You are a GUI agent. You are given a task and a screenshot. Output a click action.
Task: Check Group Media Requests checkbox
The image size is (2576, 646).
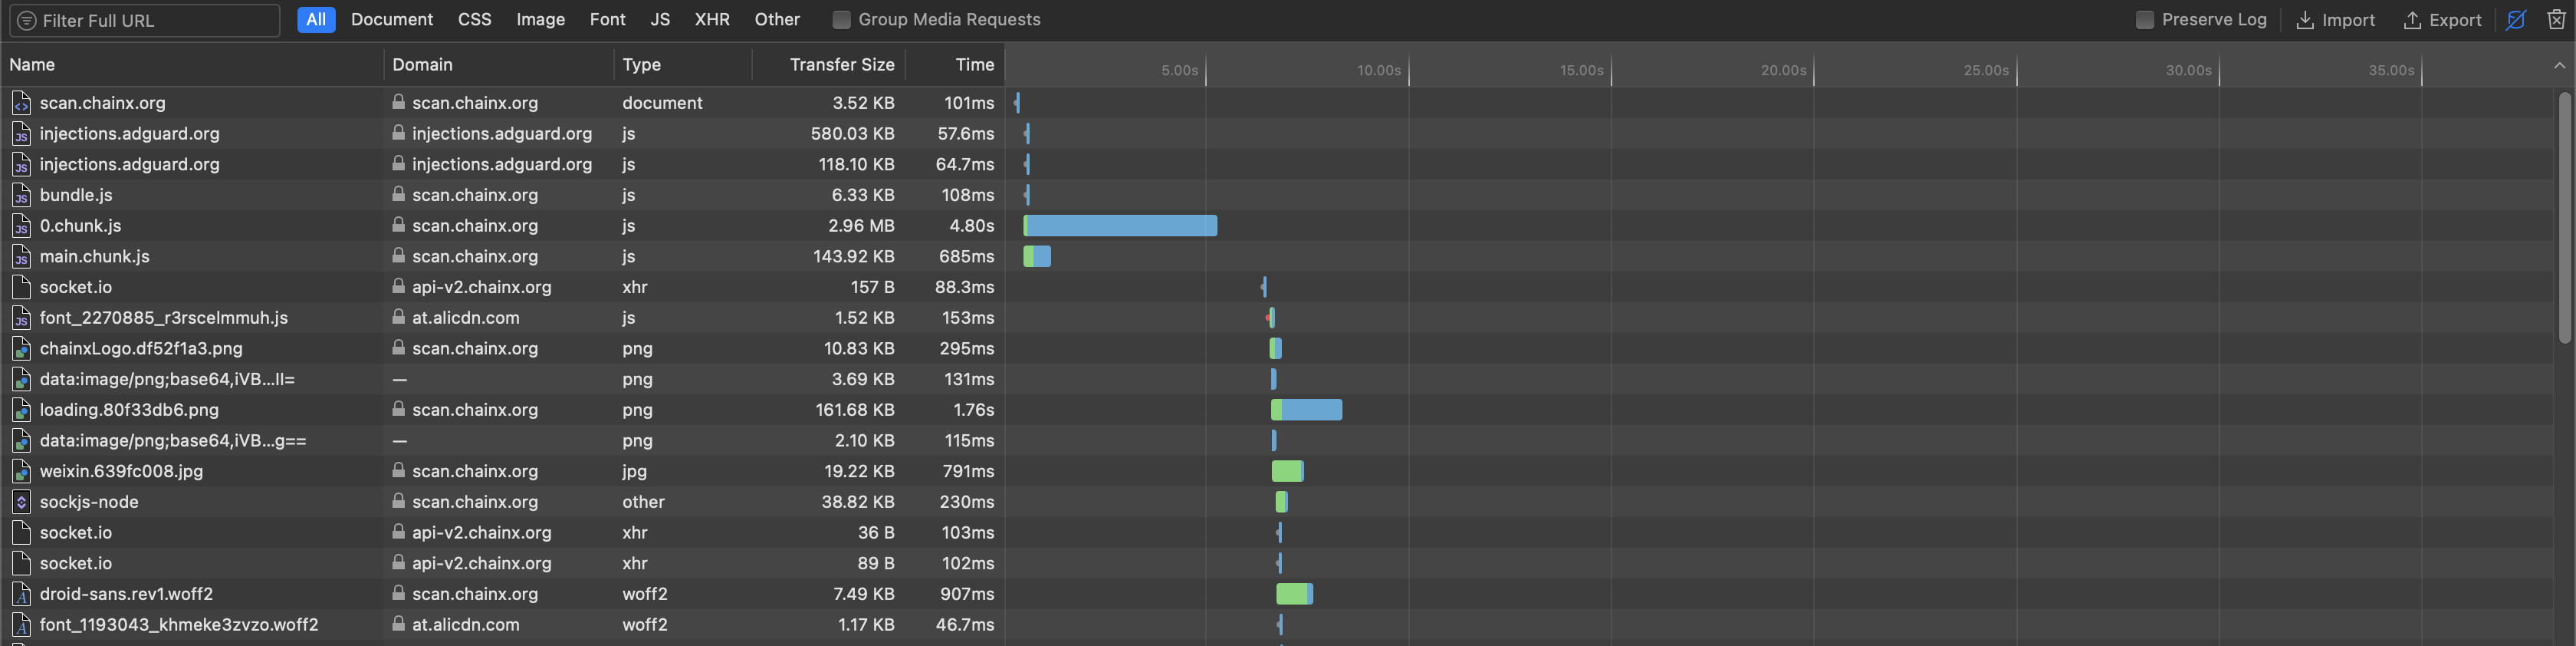click(841, 20)
